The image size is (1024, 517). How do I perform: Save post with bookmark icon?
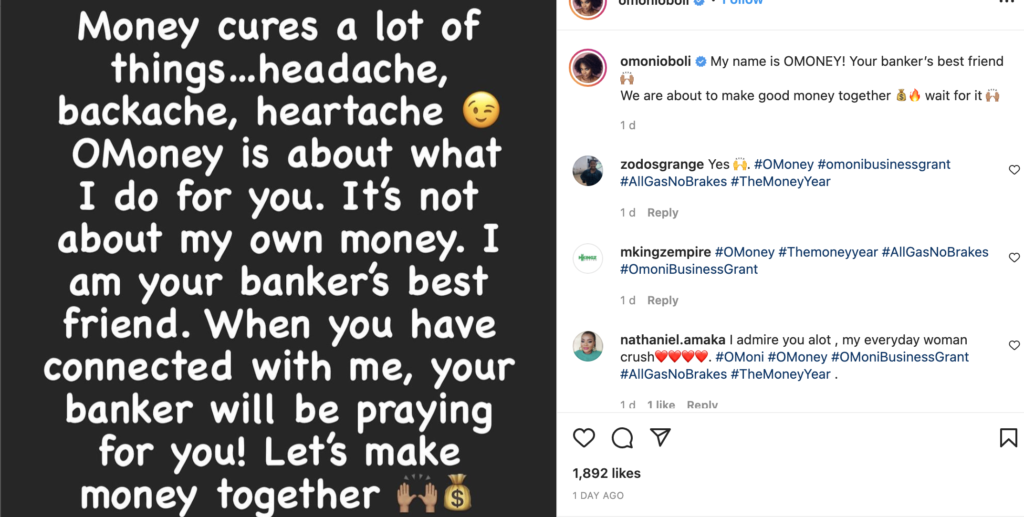(x=1008, y=438)
